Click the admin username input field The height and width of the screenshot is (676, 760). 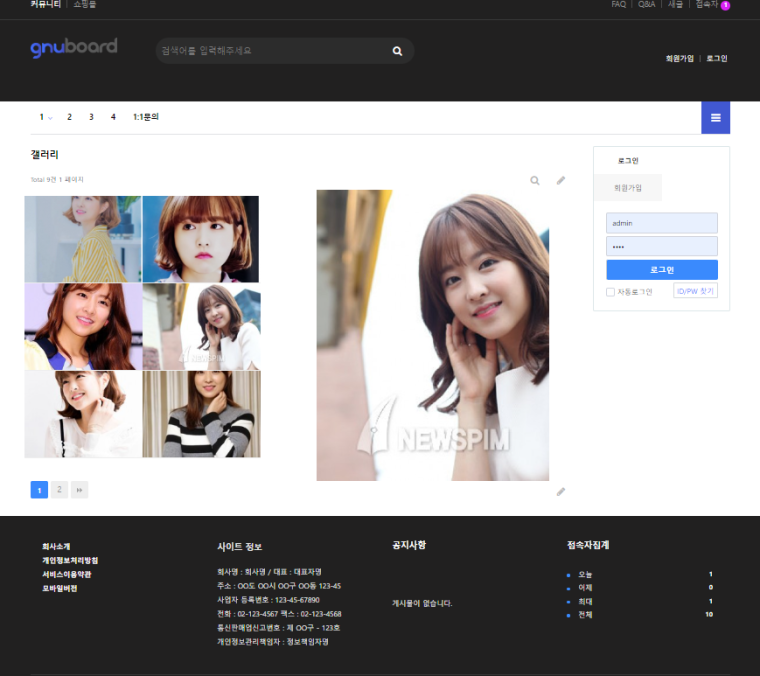pos(661,223)
